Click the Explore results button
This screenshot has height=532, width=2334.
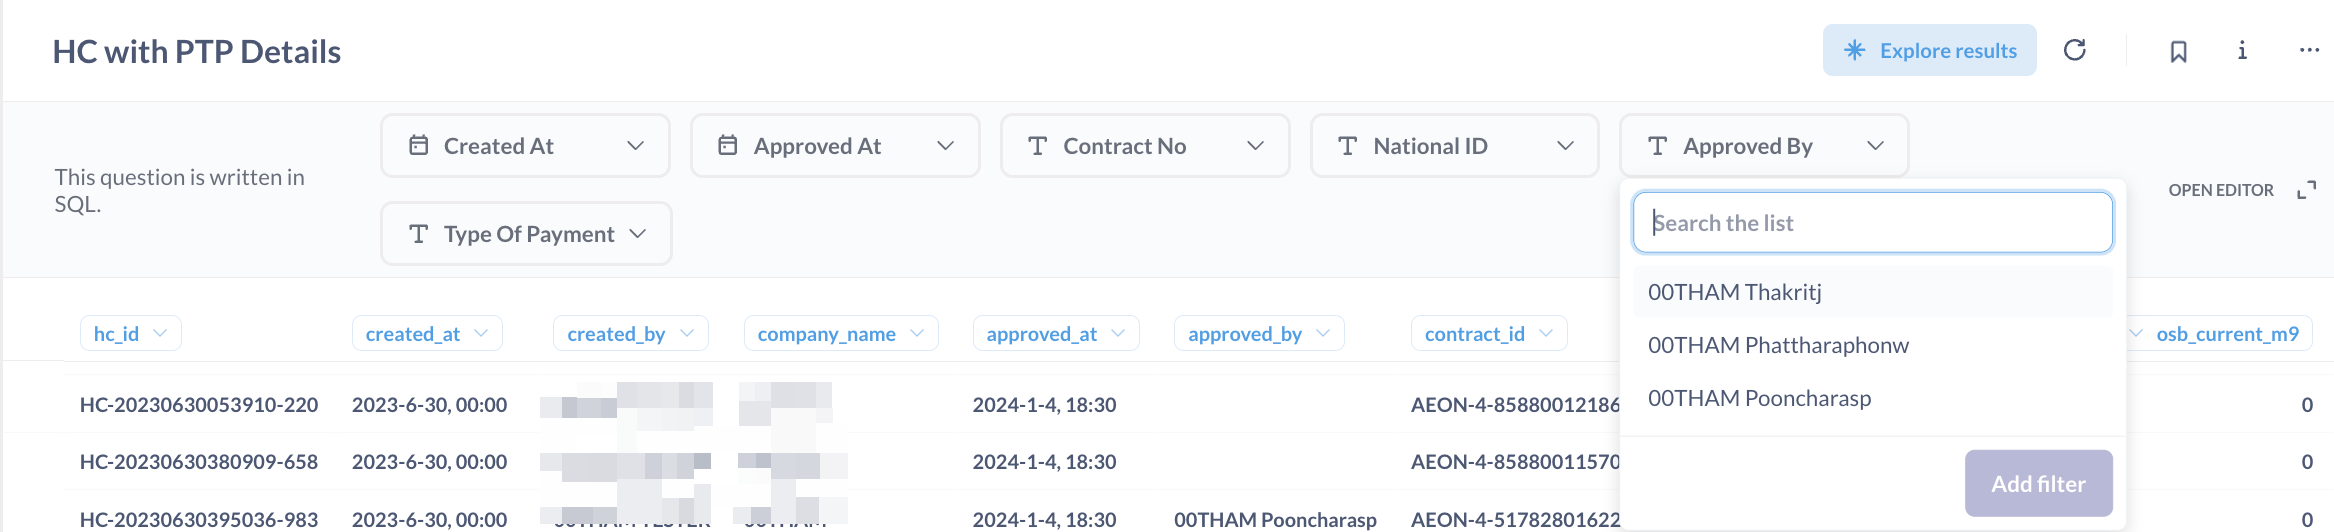[1929, 50]
